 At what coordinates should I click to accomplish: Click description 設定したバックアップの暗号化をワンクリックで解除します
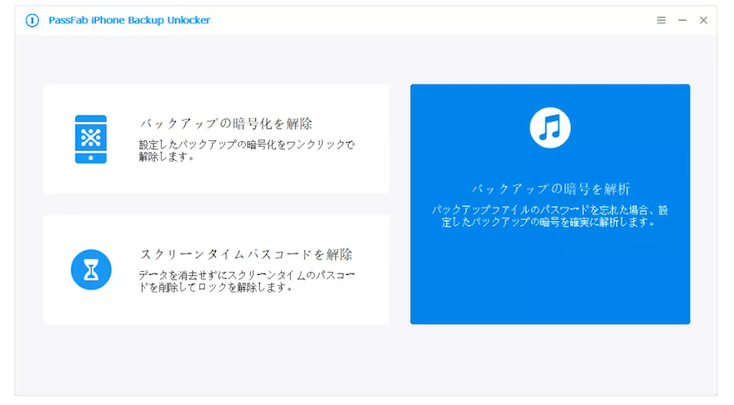(x=247, y=151)
